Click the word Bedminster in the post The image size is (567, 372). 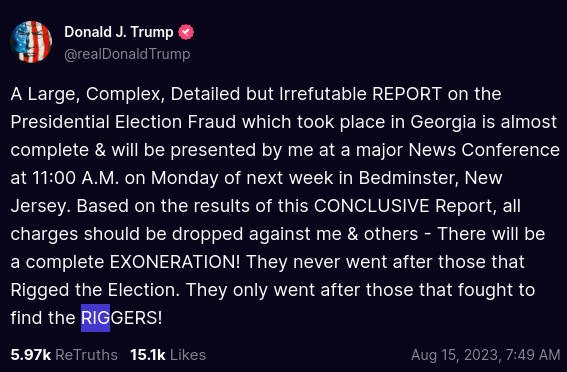(409, 178)
